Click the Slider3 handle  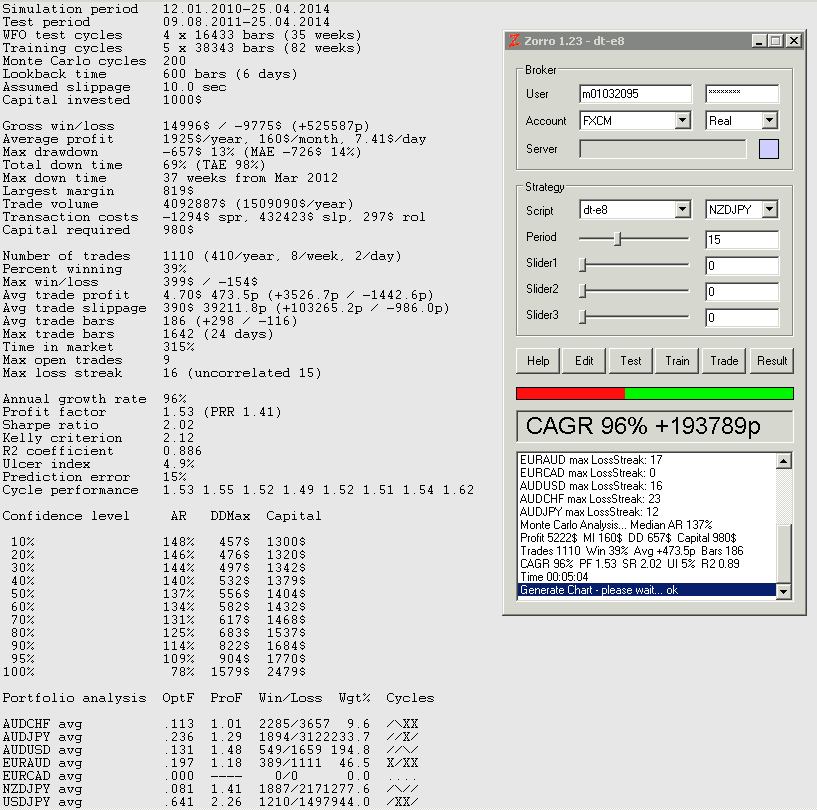click(583, 317)
